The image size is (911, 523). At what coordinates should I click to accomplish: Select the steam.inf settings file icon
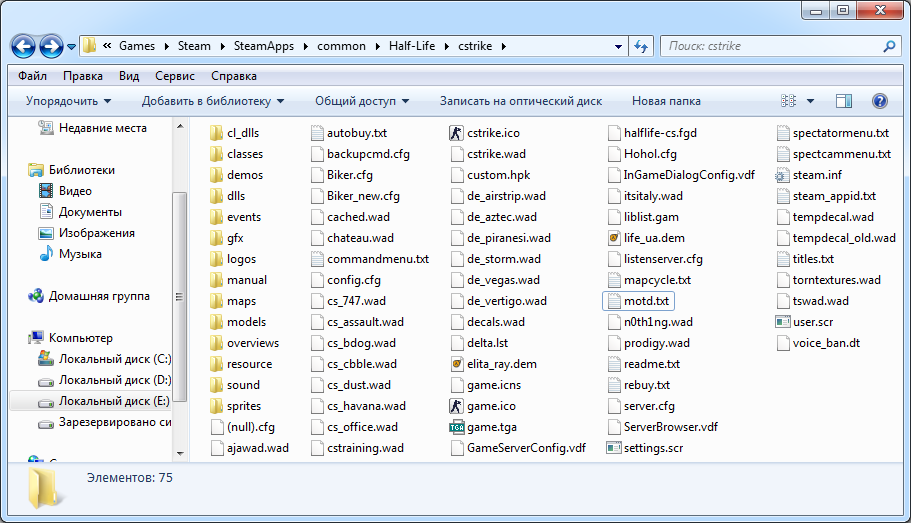coord(784,175)
